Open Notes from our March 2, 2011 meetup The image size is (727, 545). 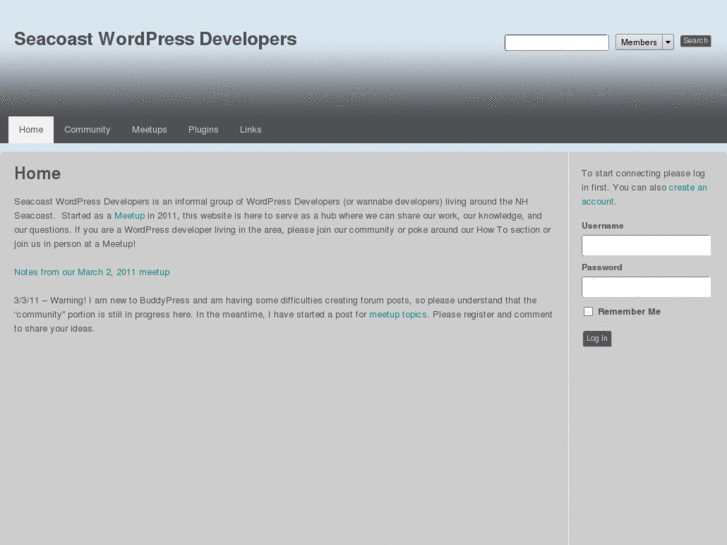coord(92,272)
